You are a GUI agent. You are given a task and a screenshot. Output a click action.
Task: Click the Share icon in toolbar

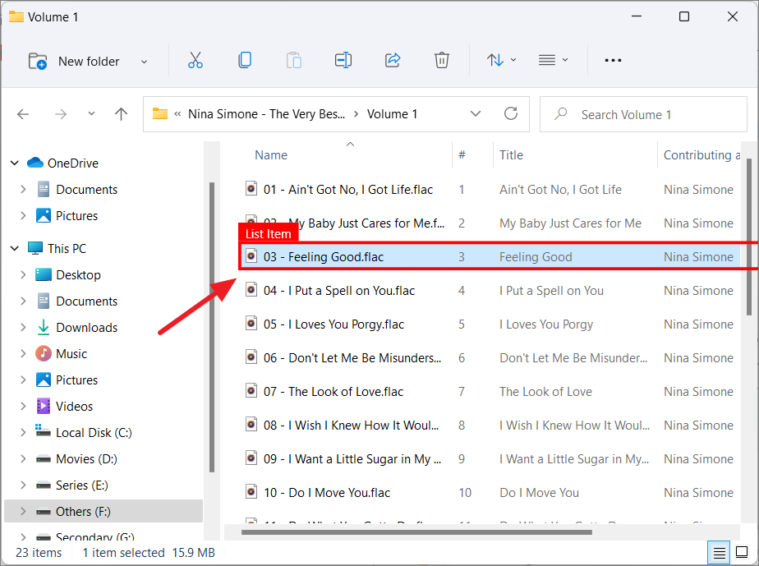[x=393, y=61]
